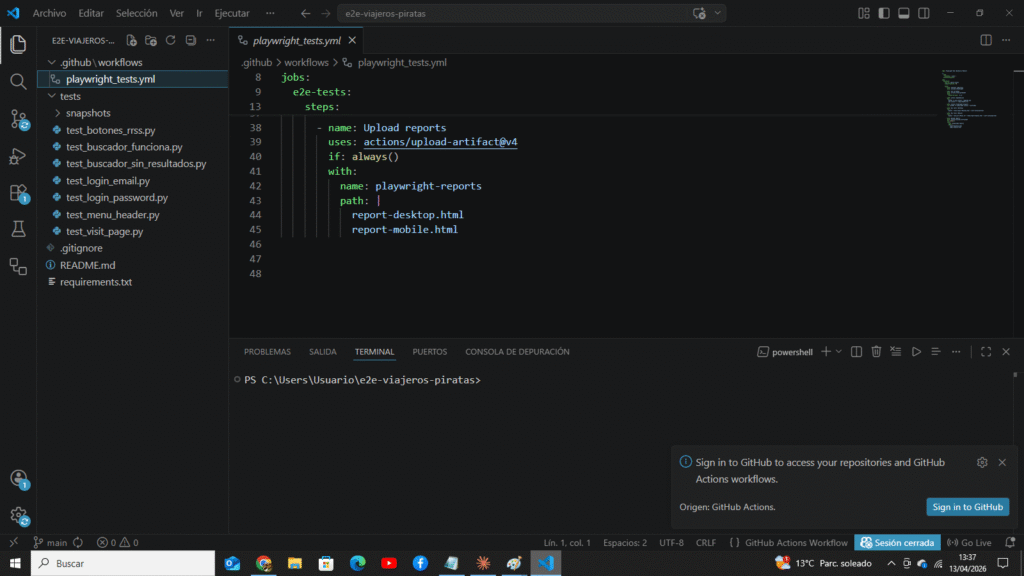Toggle primary side bar visibility
This screenshot has height=576, width=1024.
click(884, 13)
